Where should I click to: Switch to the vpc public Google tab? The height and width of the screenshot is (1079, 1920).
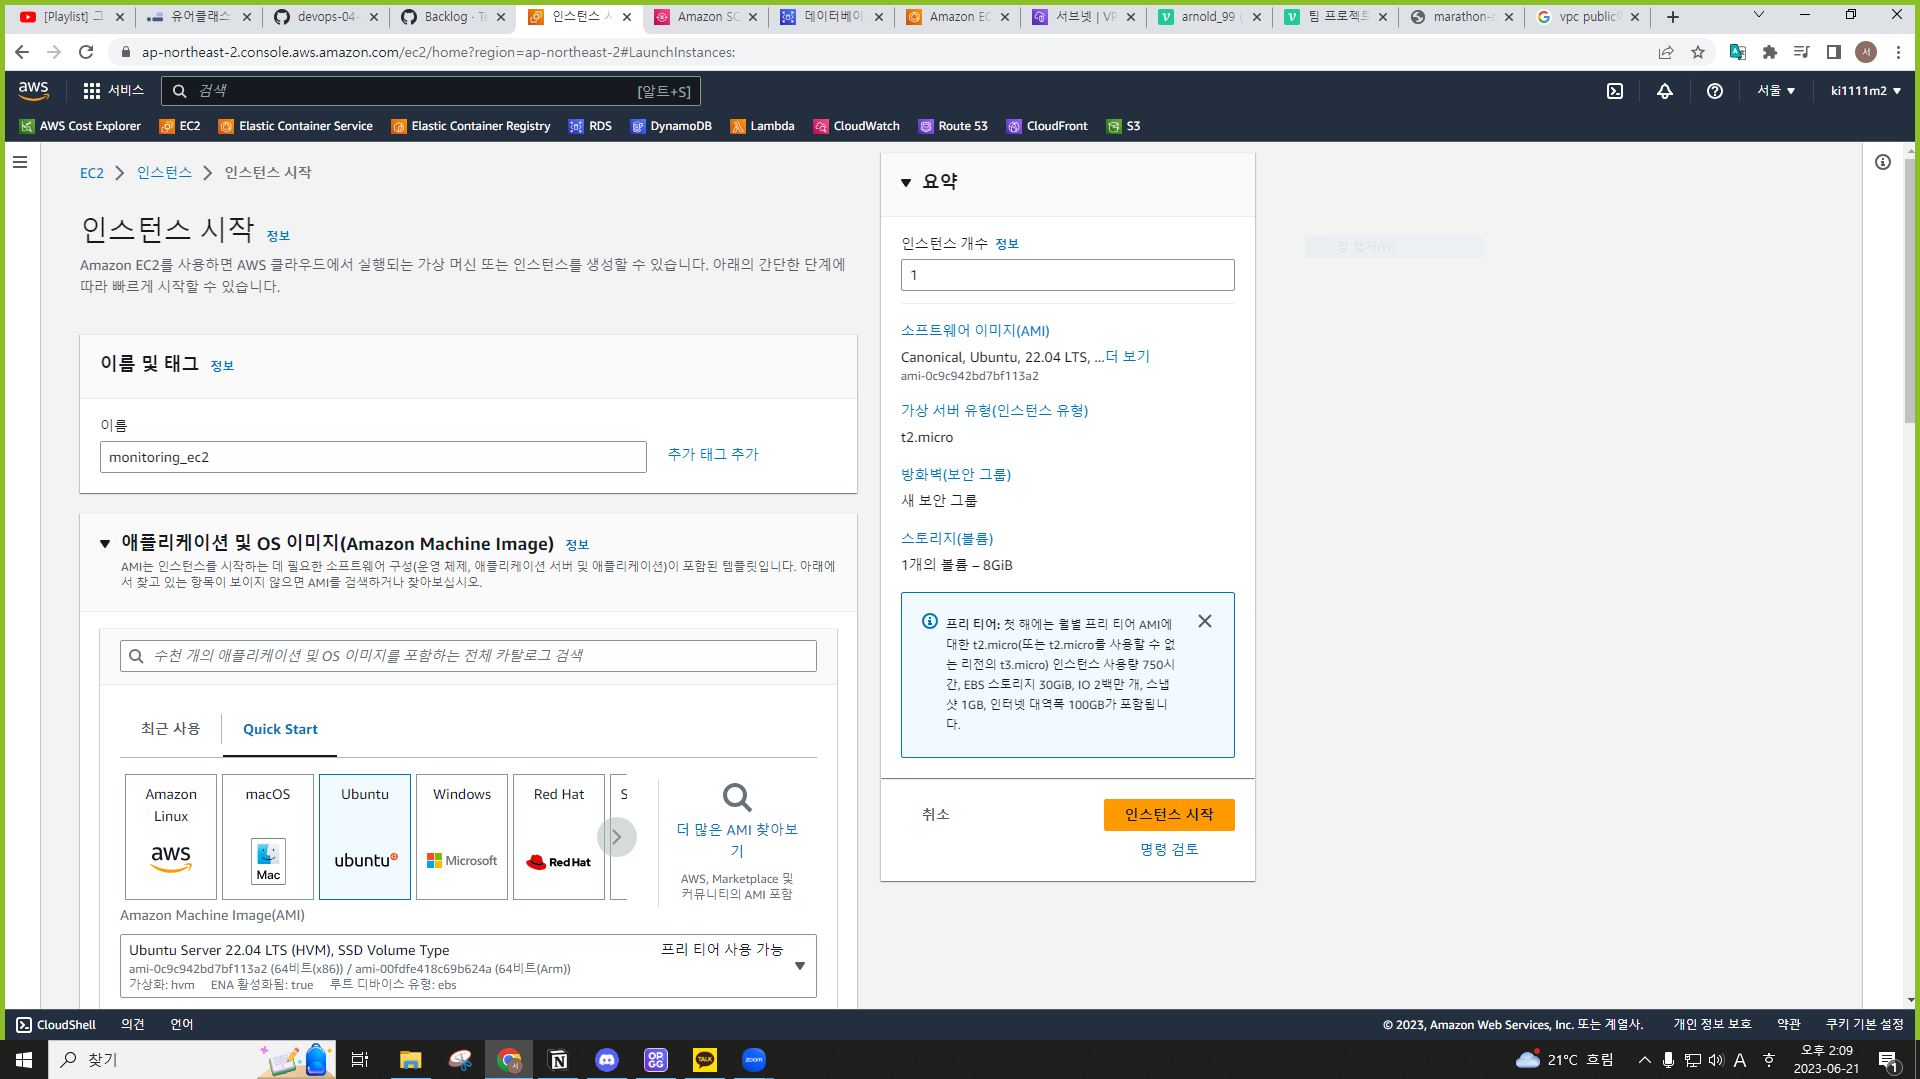click(x=1588, y=17)
